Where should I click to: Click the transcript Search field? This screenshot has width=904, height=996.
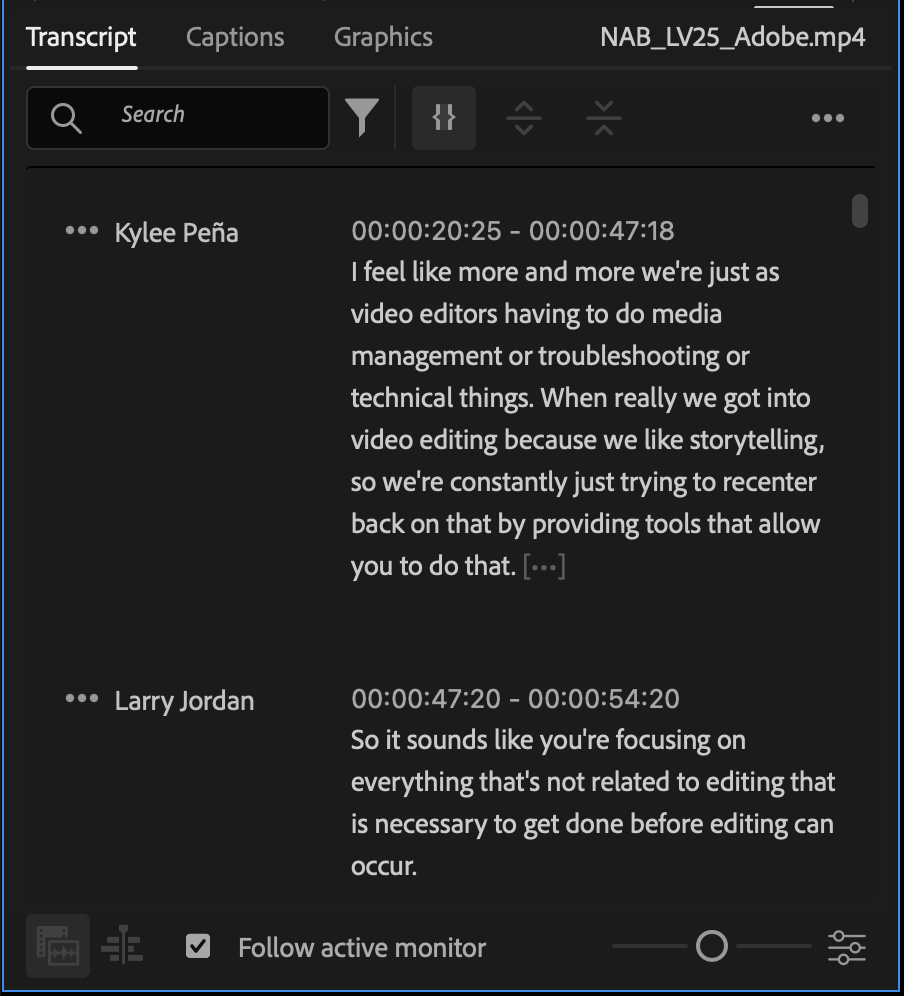coord(178,118)
